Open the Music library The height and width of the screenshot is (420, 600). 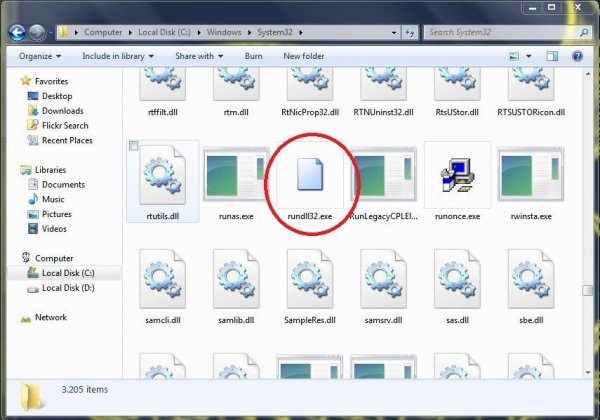tap(53, 199)
